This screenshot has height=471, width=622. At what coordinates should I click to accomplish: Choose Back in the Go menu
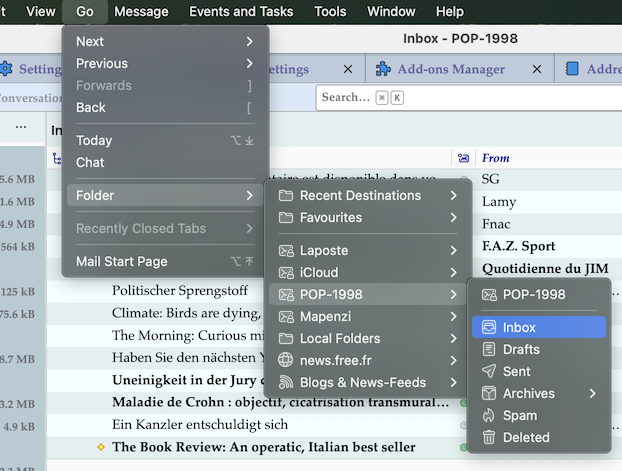click(x=165, y=108)
